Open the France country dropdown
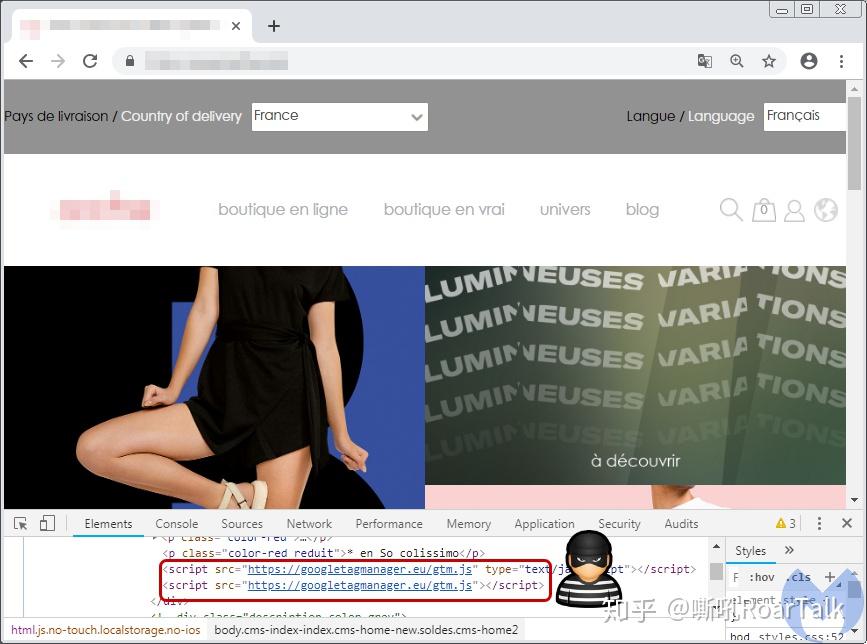This screenshot has height=644, width=867. pos(340,117)
